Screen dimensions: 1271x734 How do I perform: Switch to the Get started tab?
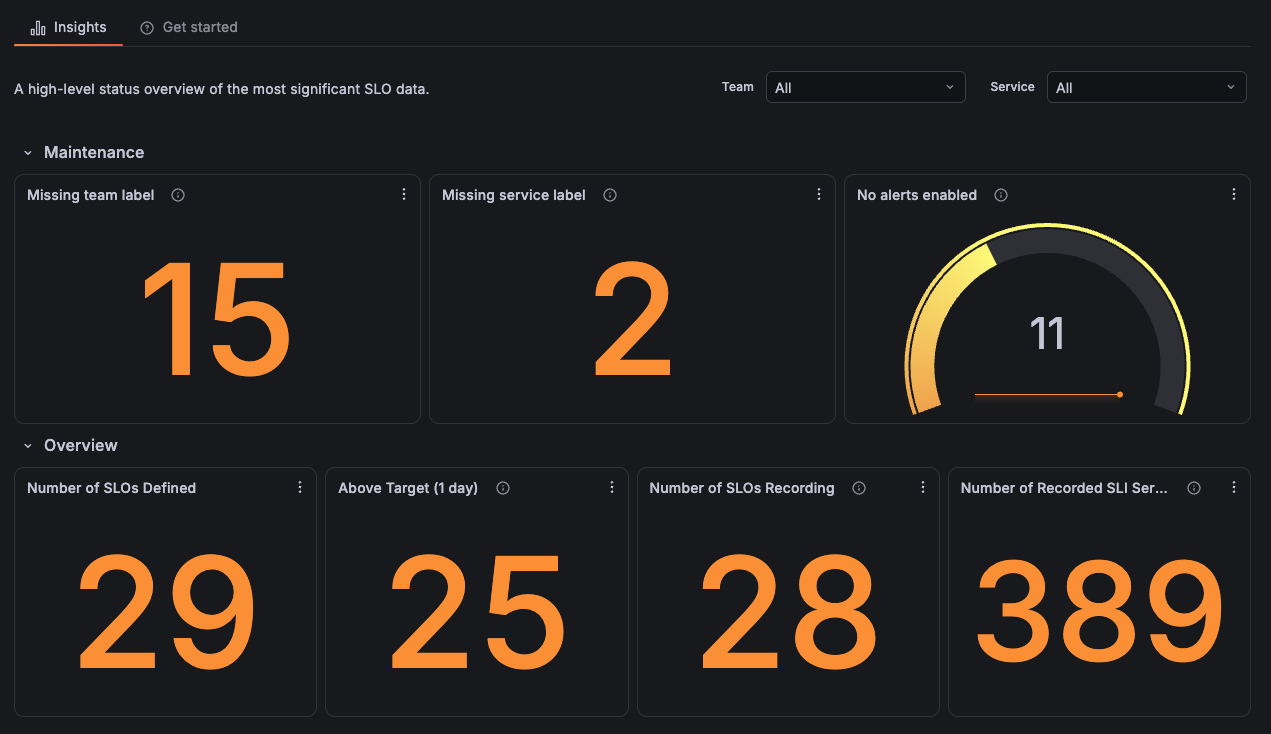pos(189,27)
